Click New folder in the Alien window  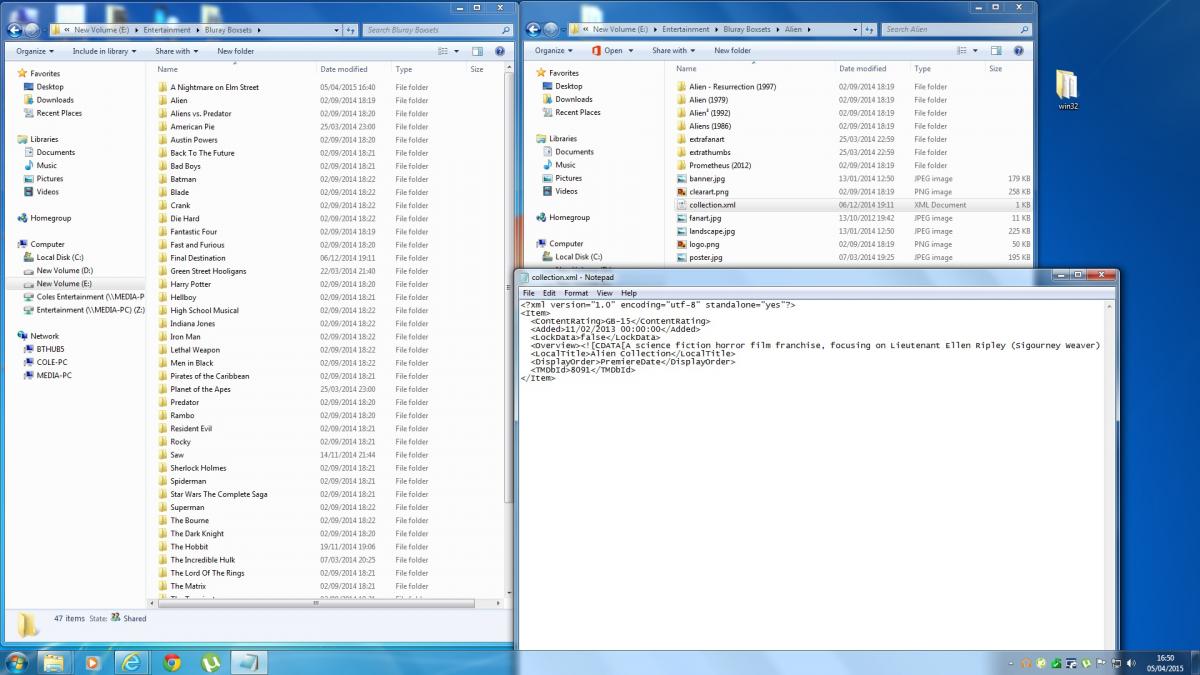click(732, 50)
